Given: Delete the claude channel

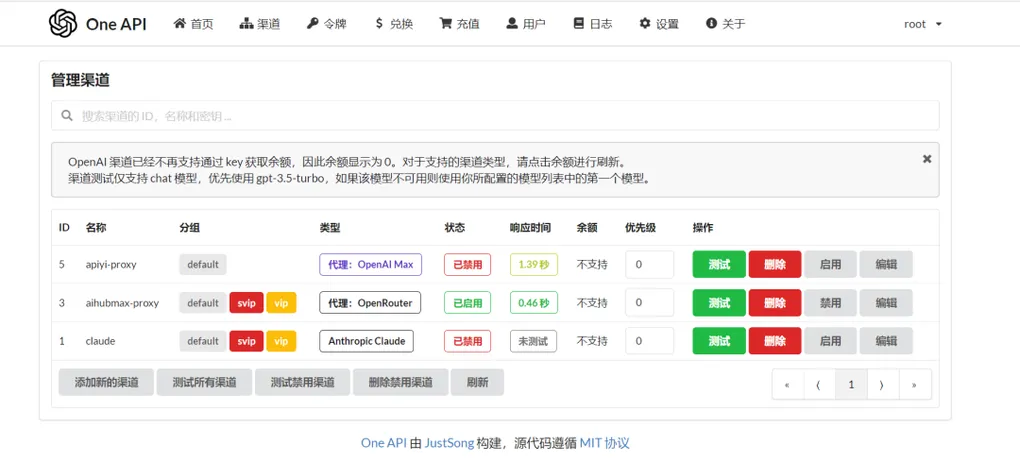Looking at the screenshot, I should coord(775,341).
